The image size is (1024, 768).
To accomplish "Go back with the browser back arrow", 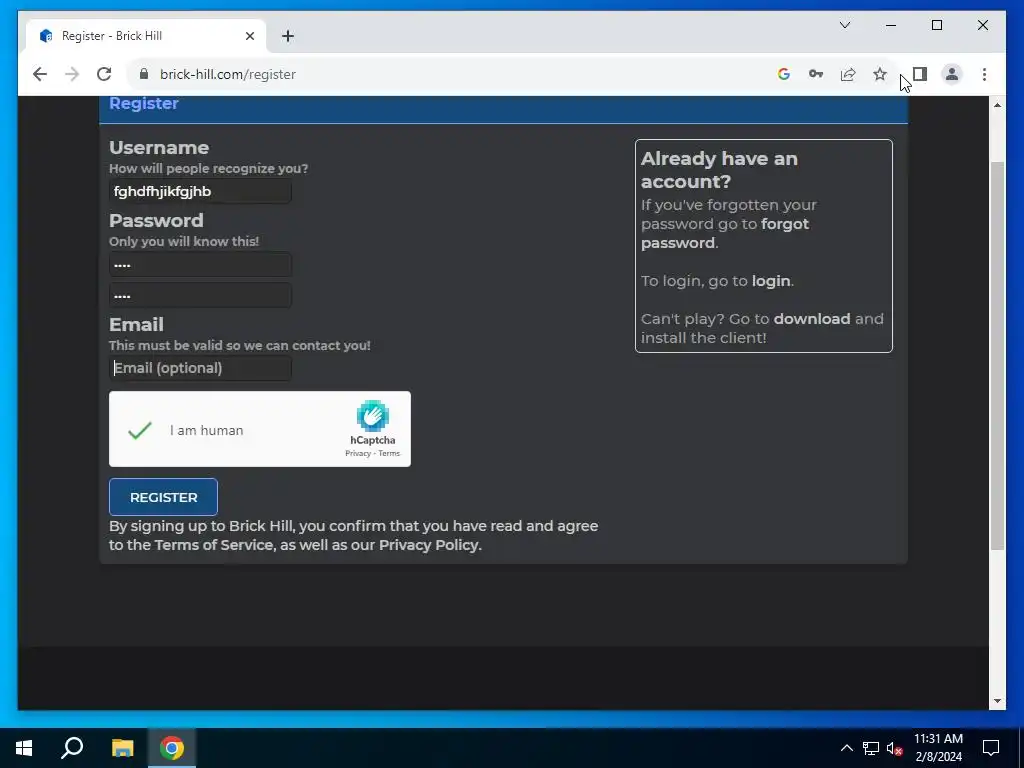I will pyautogui.click(x=40, y=74).
